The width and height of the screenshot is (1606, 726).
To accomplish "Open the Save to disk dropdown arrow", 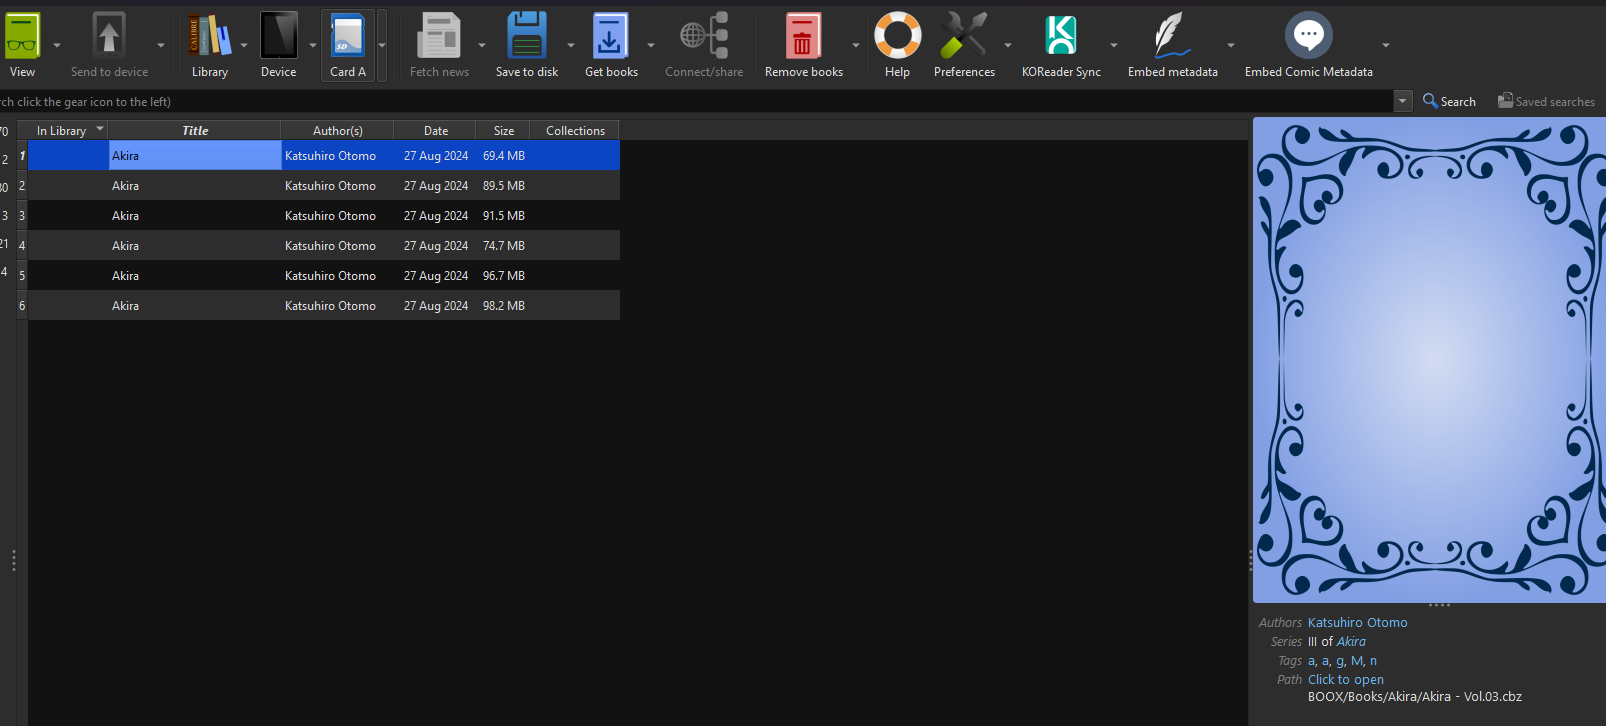I will (x=571, y=45).
